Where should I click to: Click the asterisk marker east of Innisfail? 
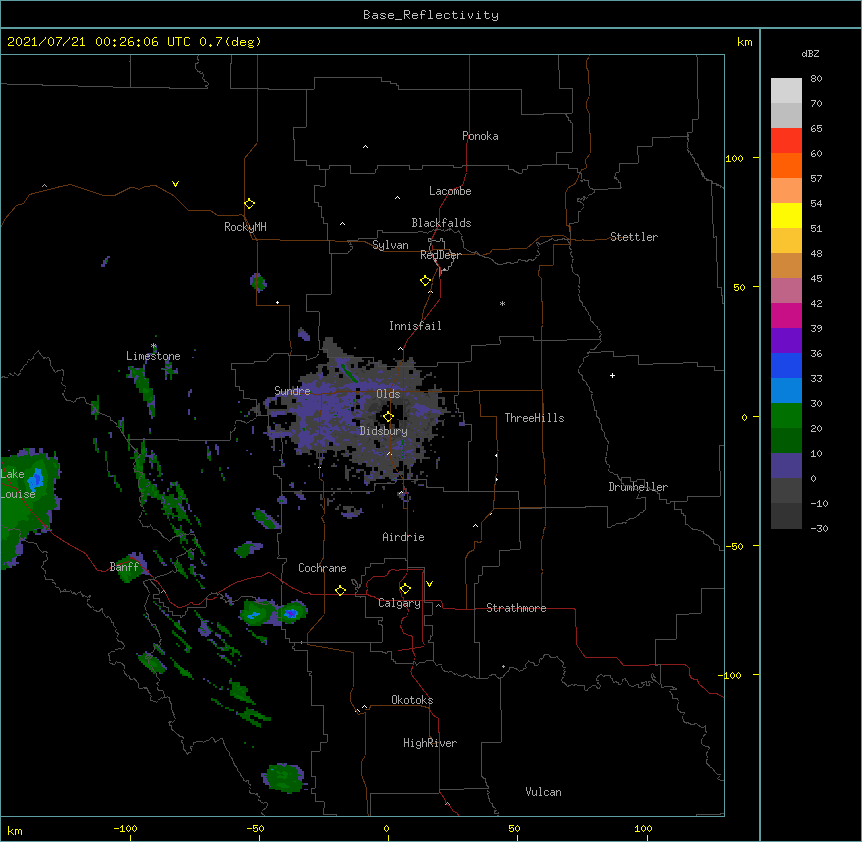pyautogui.click(x=502, y=304)
